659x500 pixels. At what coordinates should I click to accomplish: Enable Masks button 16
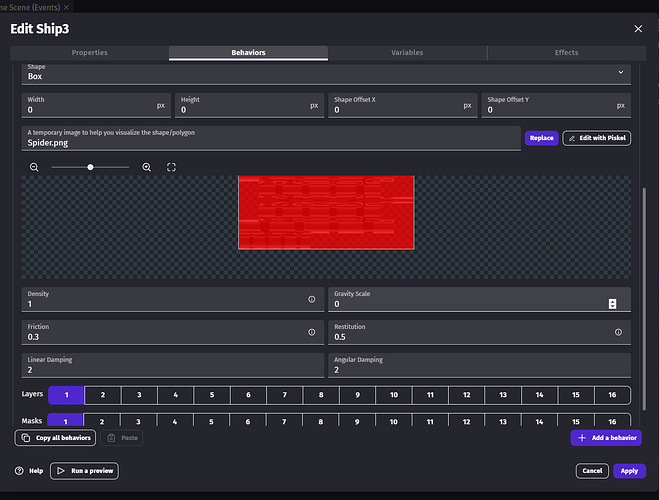tap(612, 420)
